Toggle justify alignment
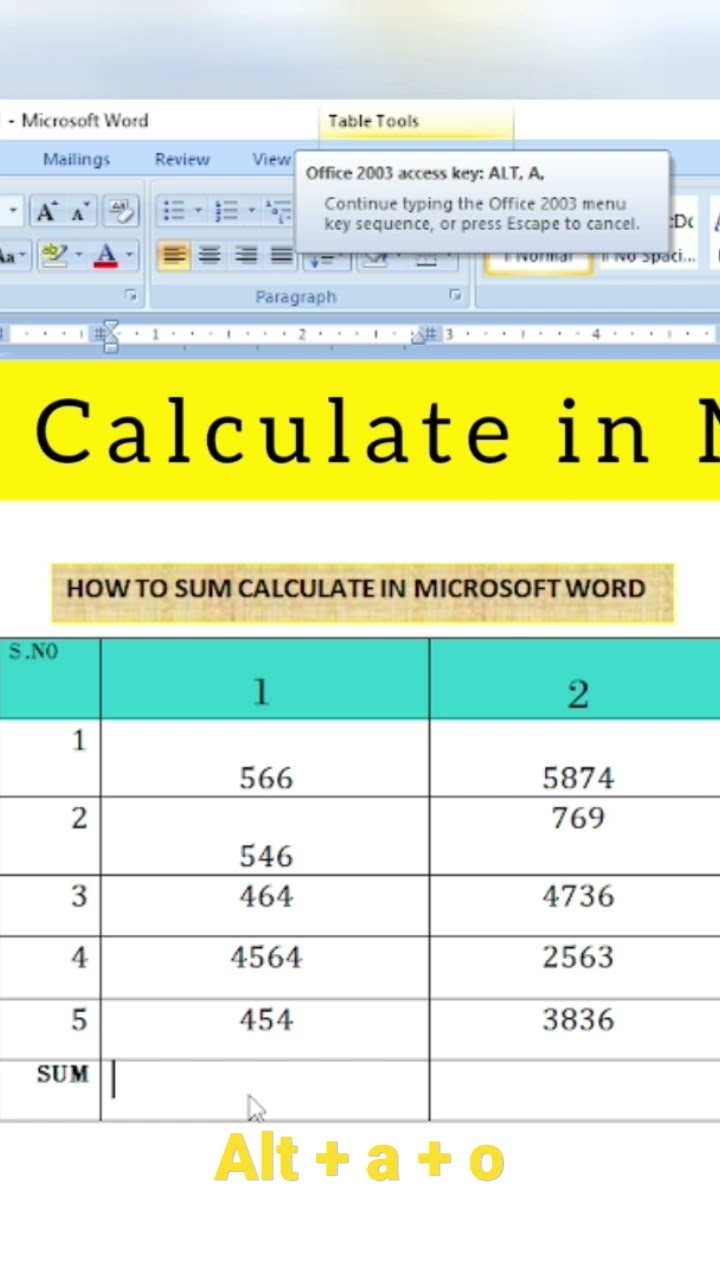The width and height of the screenshot is (720, 1280). point(281,256)
